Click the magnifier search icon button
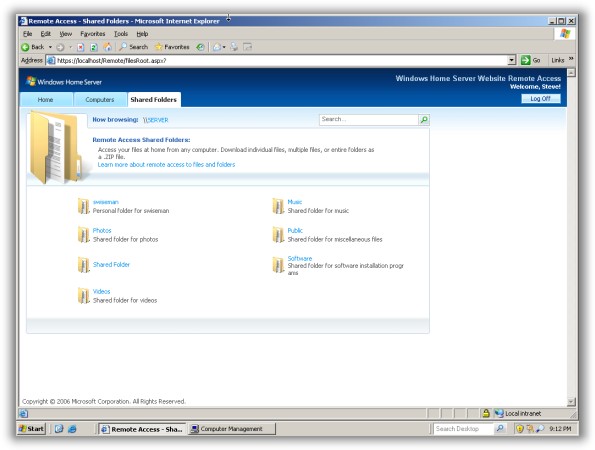The width and height of the screenshot is (595, 450). click(x=424, y=120)
